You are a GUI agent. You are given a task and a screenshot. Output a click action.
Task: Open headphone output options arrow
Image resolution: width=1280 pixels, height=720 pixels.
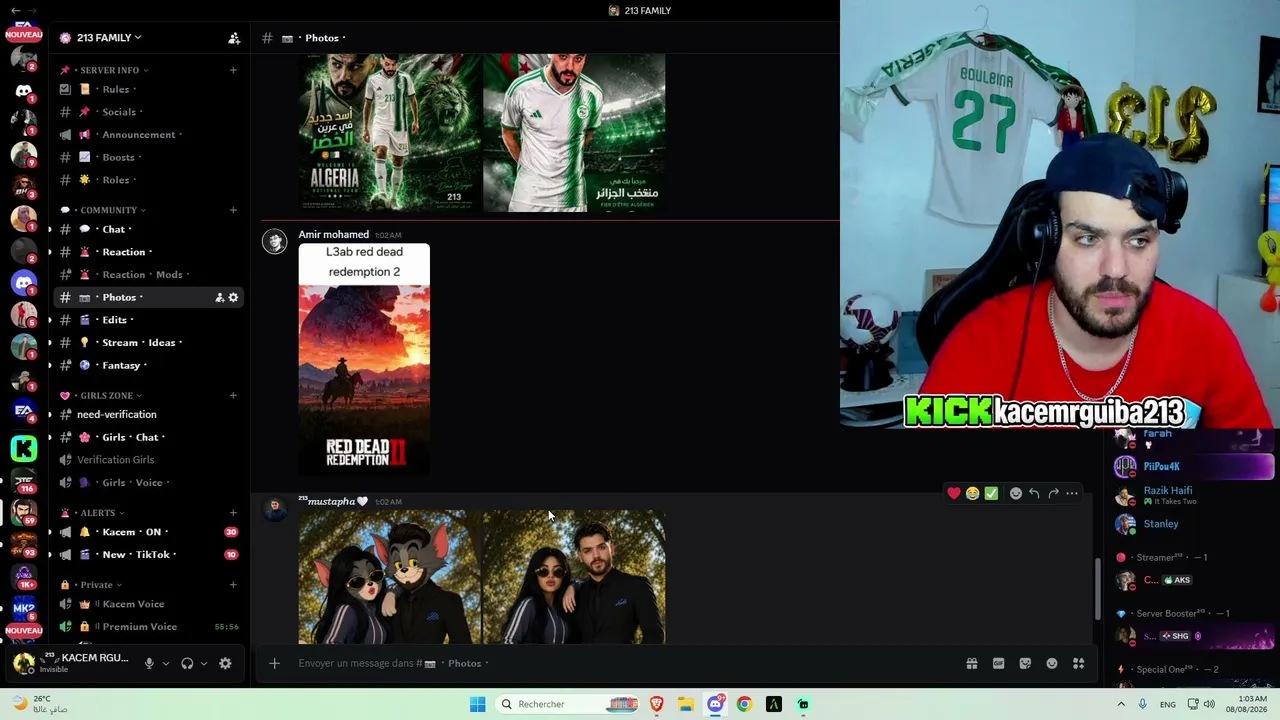[x=204, y=663]
